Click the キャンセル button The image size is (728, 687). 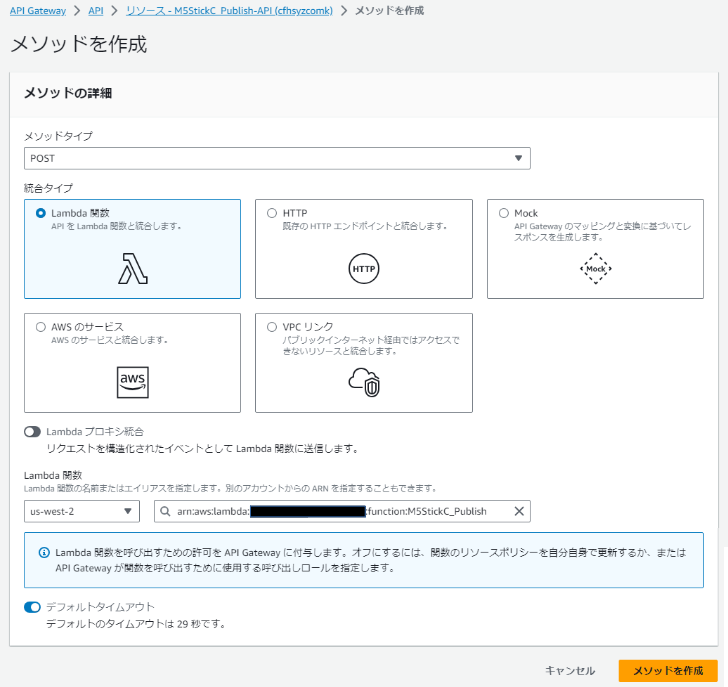(x=570, y=670)
